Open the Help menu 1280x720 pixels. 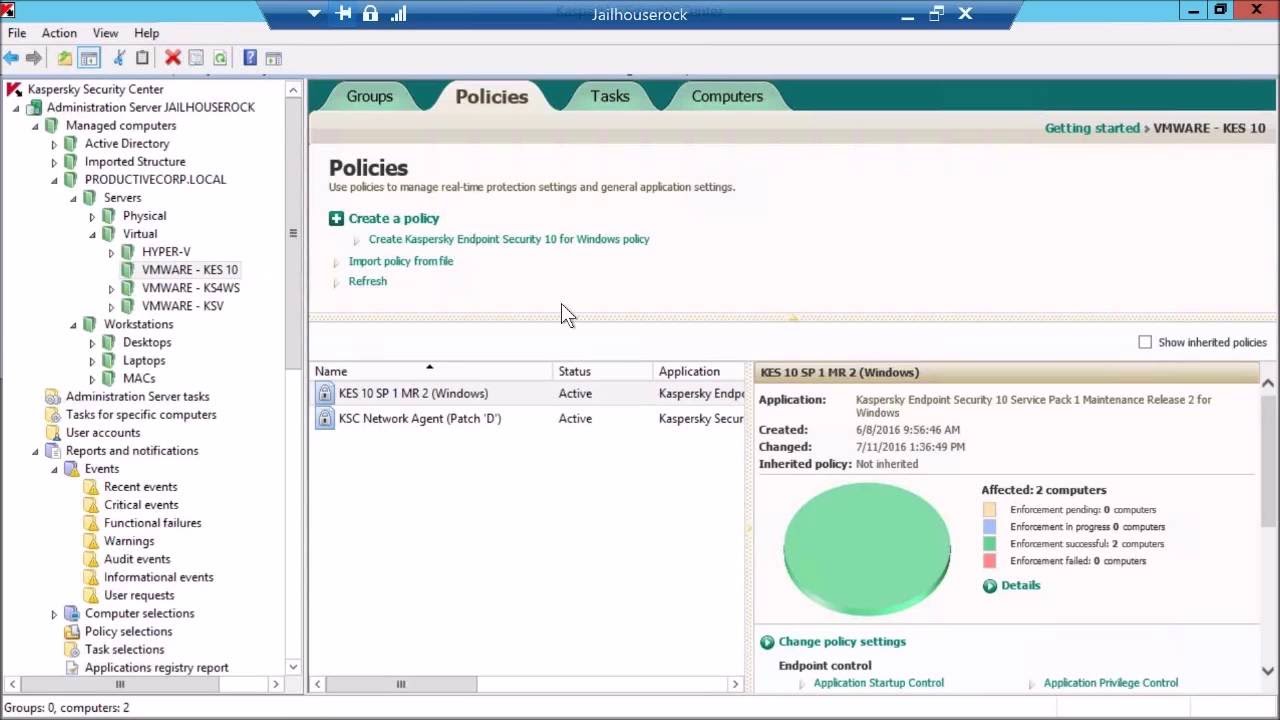click(x=146, y=33)
